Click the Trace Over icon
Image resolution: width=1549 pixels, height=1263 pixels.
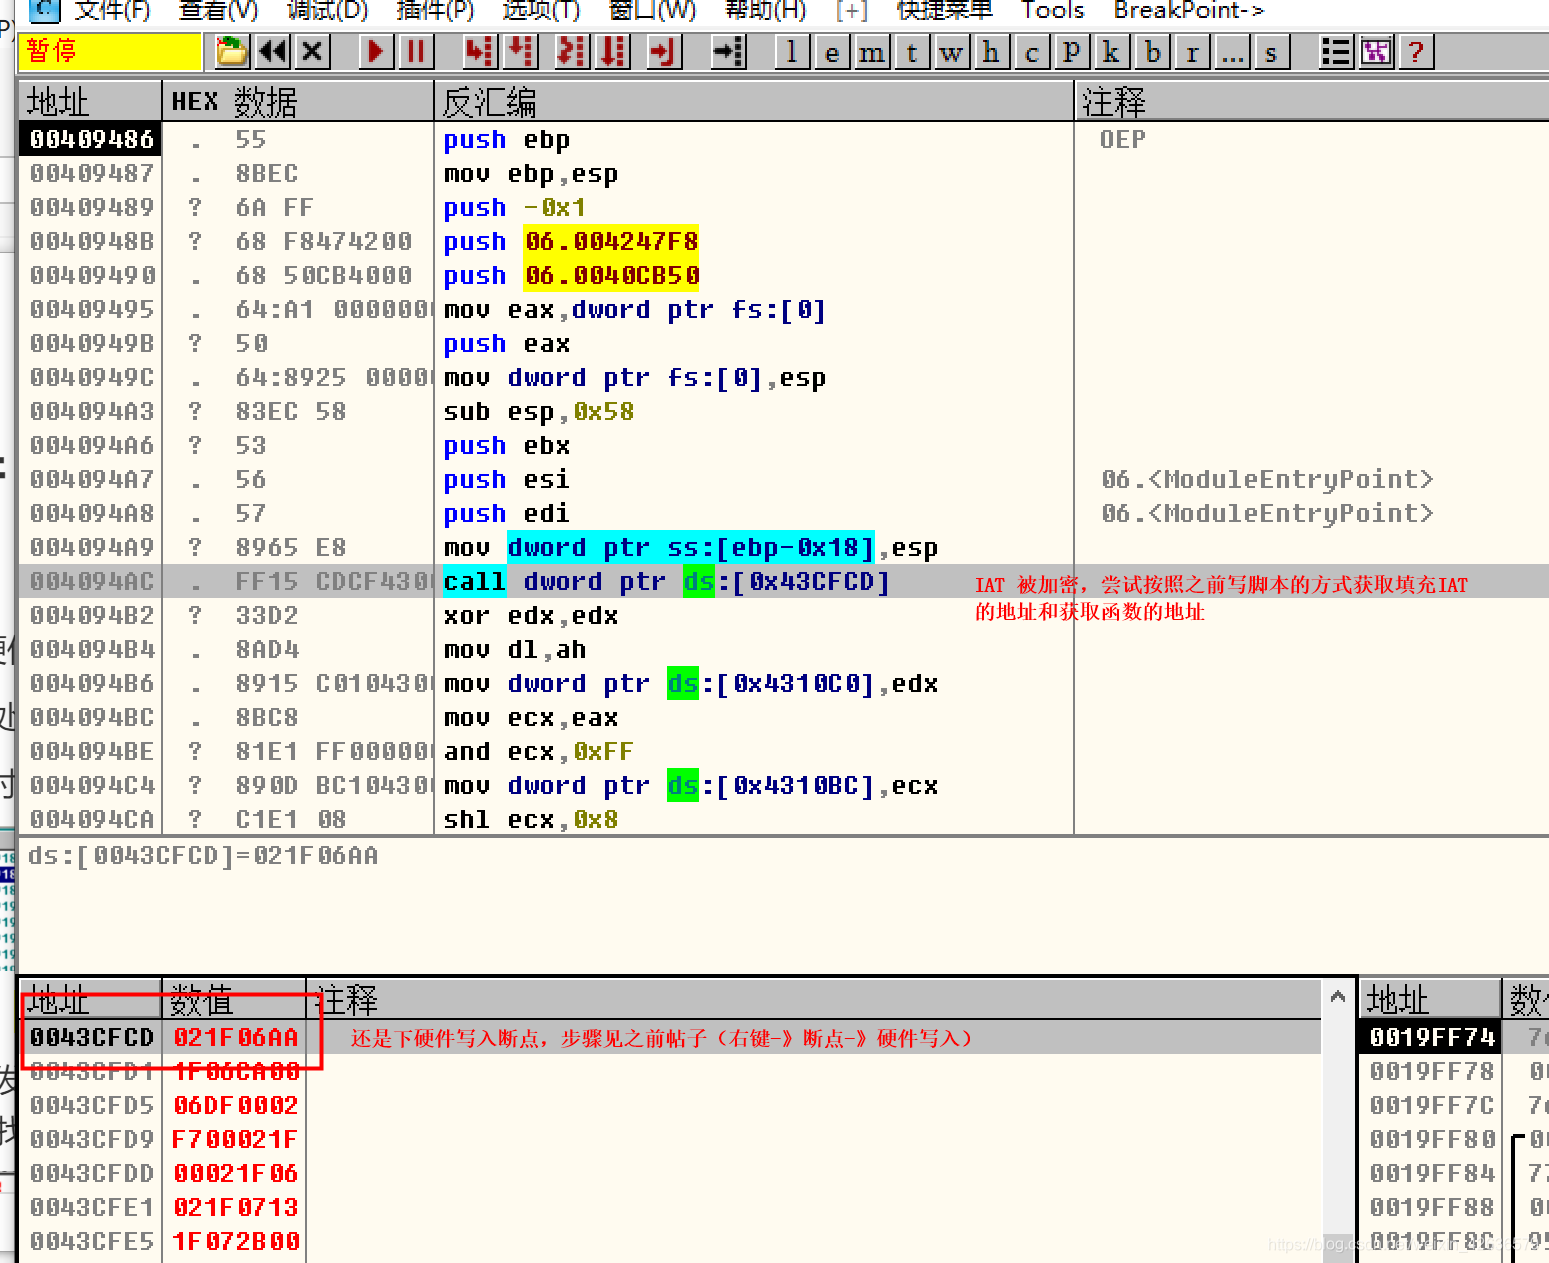coord(613,51)
